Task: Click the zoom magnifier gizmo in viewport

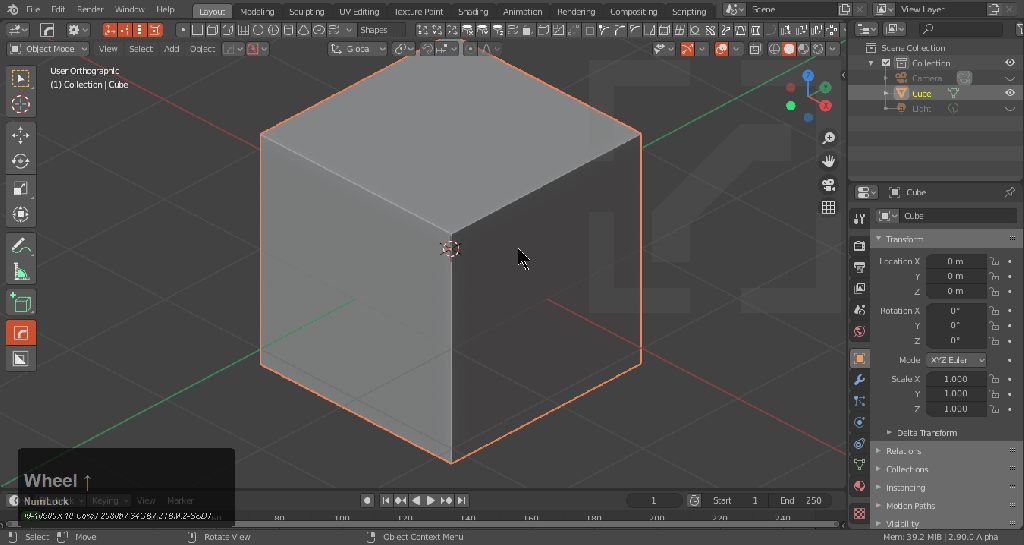Action: point(828,137)
